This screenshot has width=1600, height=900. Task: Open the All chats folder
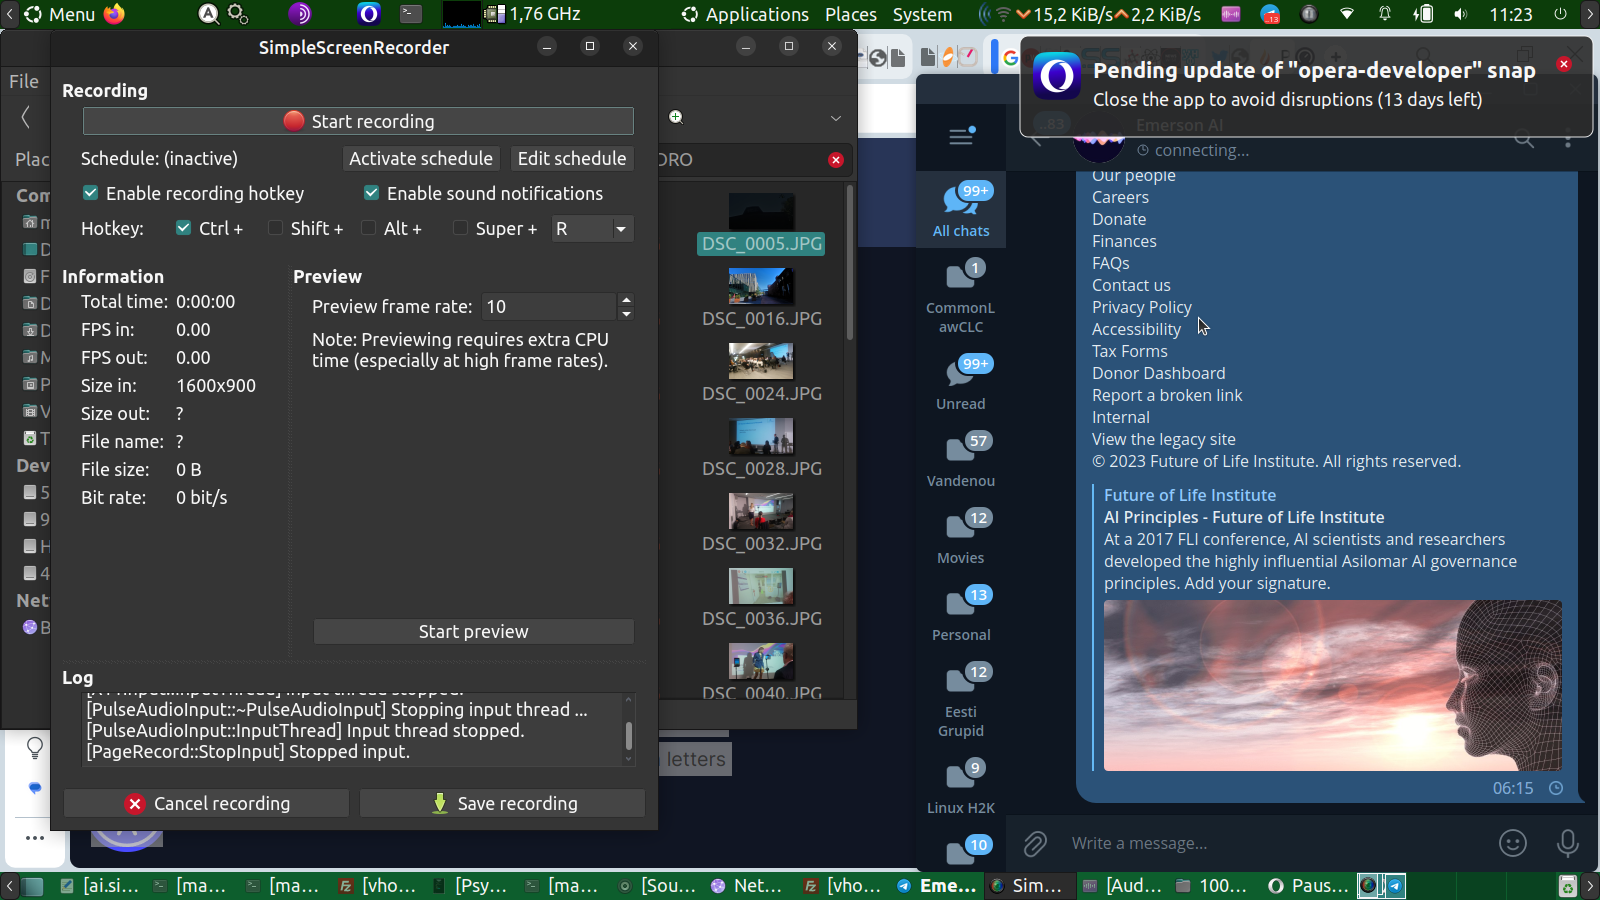coord(961,210)
